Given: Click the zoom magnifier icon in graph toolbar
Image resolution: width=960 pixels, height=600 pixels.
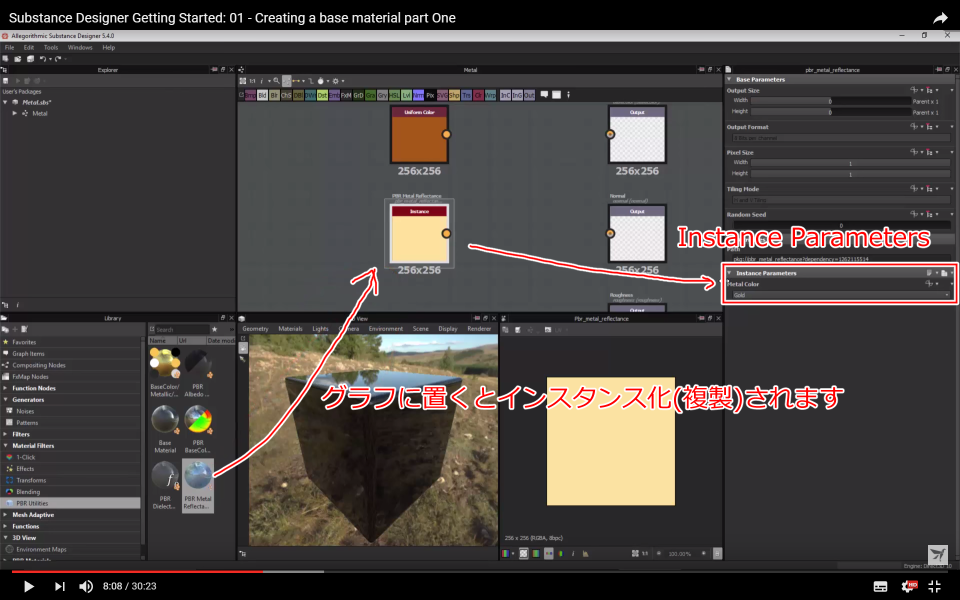Looking at the screenshot, I should pyautogui.click(x=276, y=81).
